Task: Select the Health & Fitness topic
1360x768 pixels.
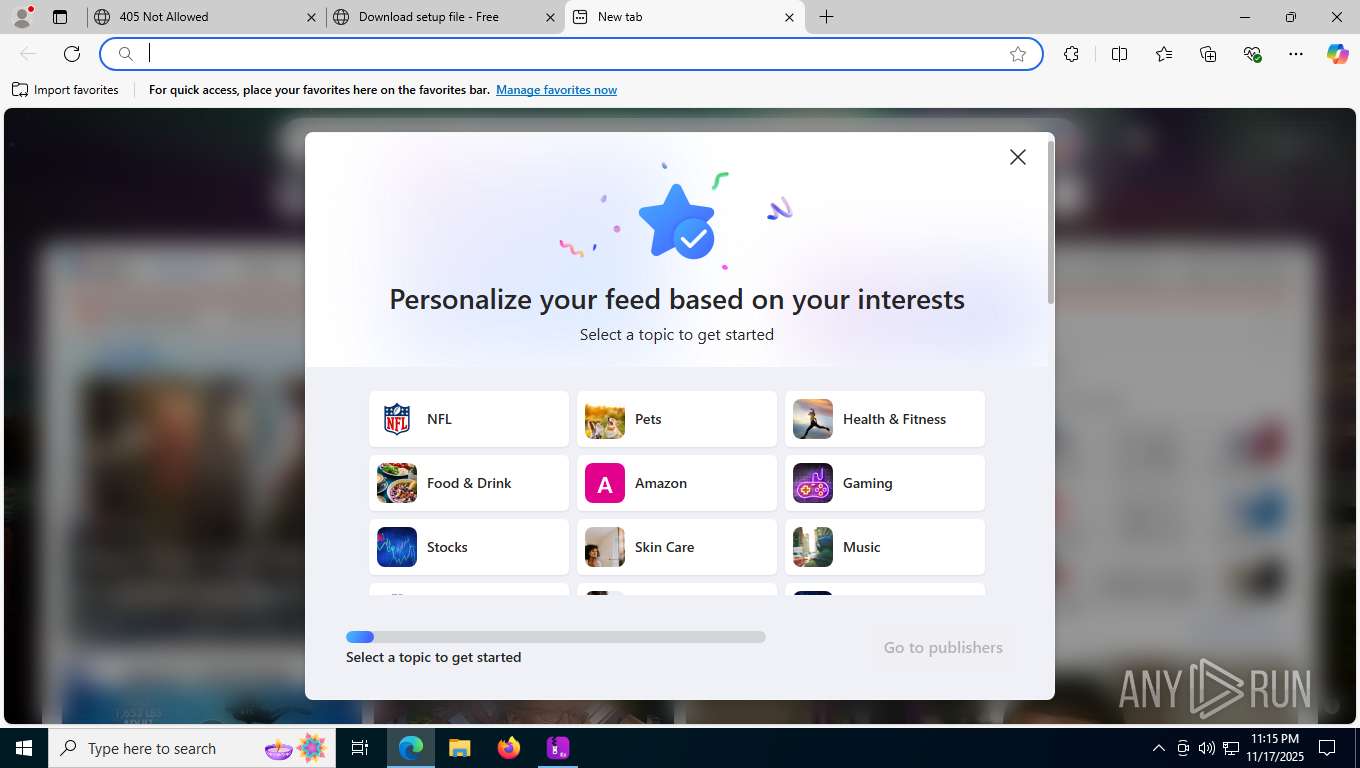Action: point(885,419)
